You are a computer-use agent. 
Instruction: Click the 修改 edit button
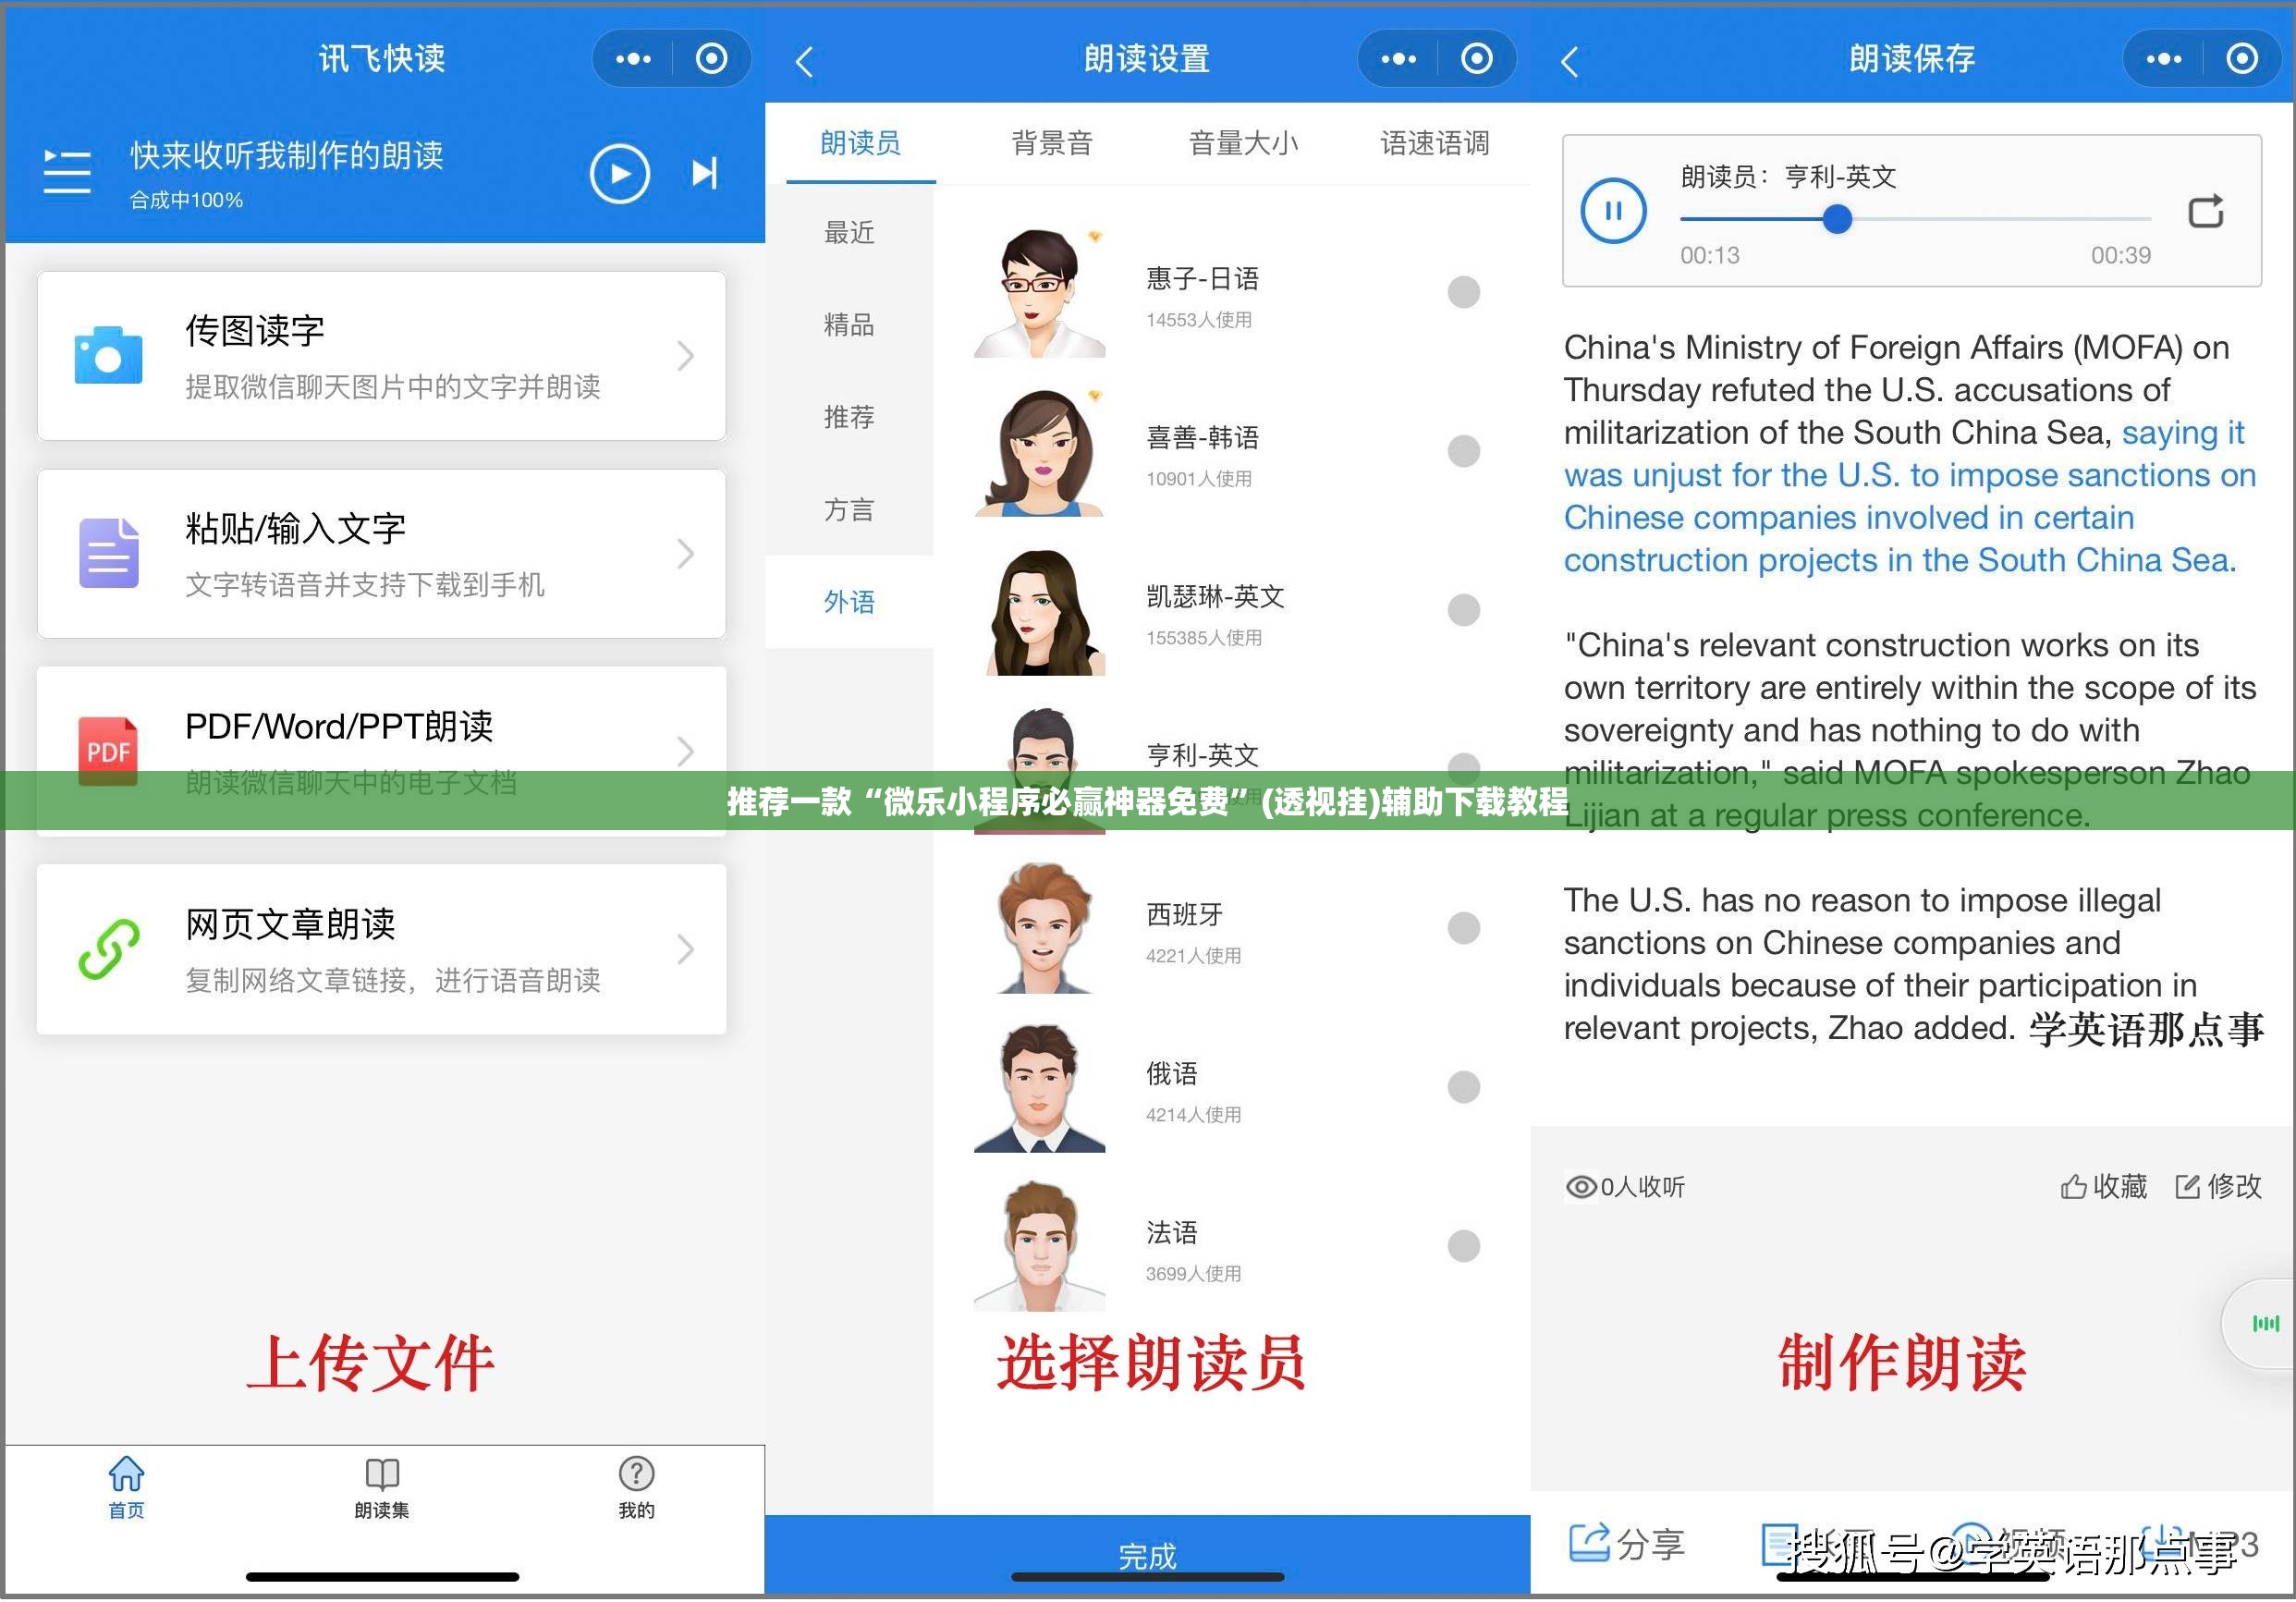(2218, 1187)
